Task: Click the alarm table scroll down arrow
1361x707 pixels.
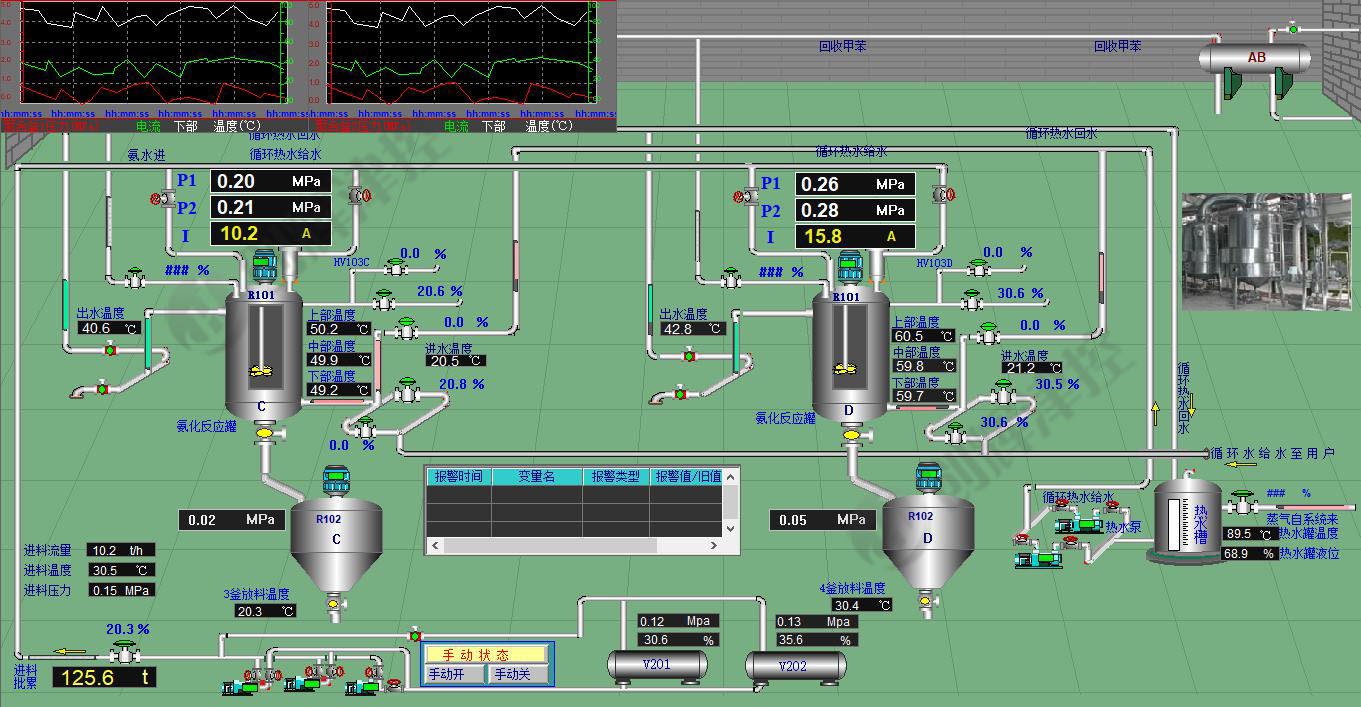Action: coord(731,528)
